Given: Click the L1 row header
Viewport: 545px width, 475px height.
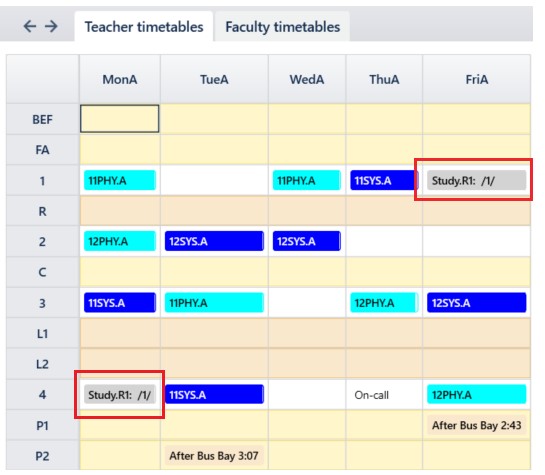Looking at the screenshot, I should (42, 334).
